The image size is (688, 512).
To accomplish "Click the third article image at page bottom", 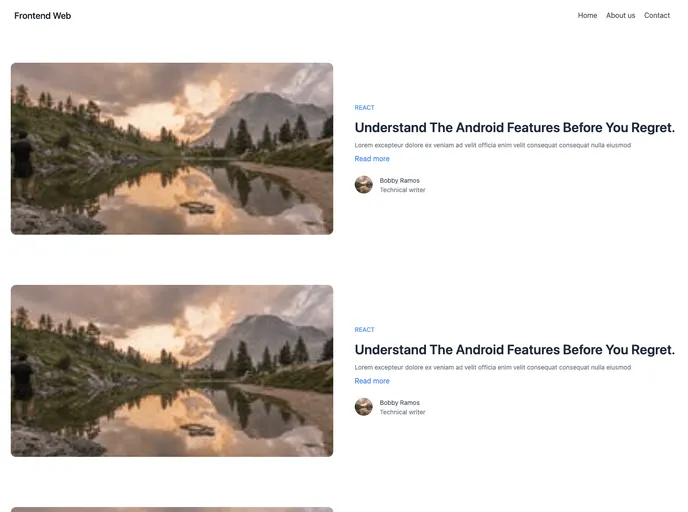I will coord(172,509).
